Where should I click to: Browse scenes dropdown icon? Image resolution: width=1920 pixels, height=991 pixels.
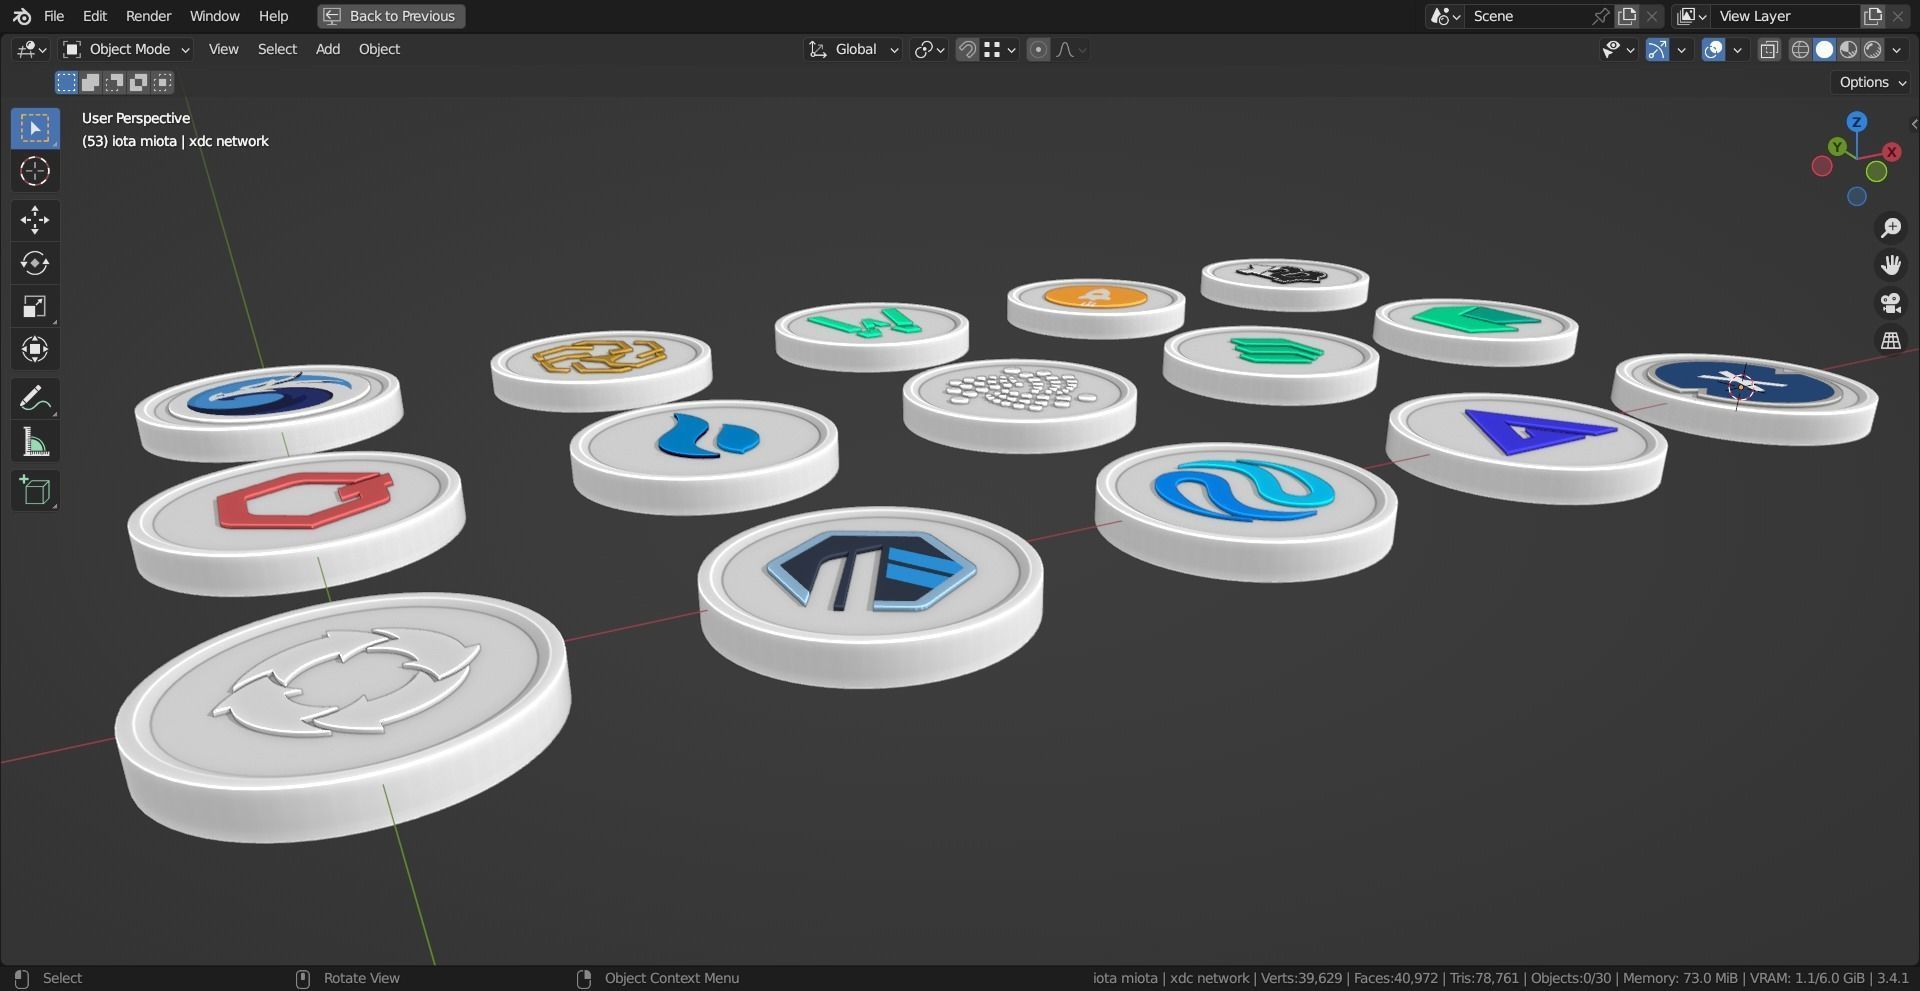1445,16
